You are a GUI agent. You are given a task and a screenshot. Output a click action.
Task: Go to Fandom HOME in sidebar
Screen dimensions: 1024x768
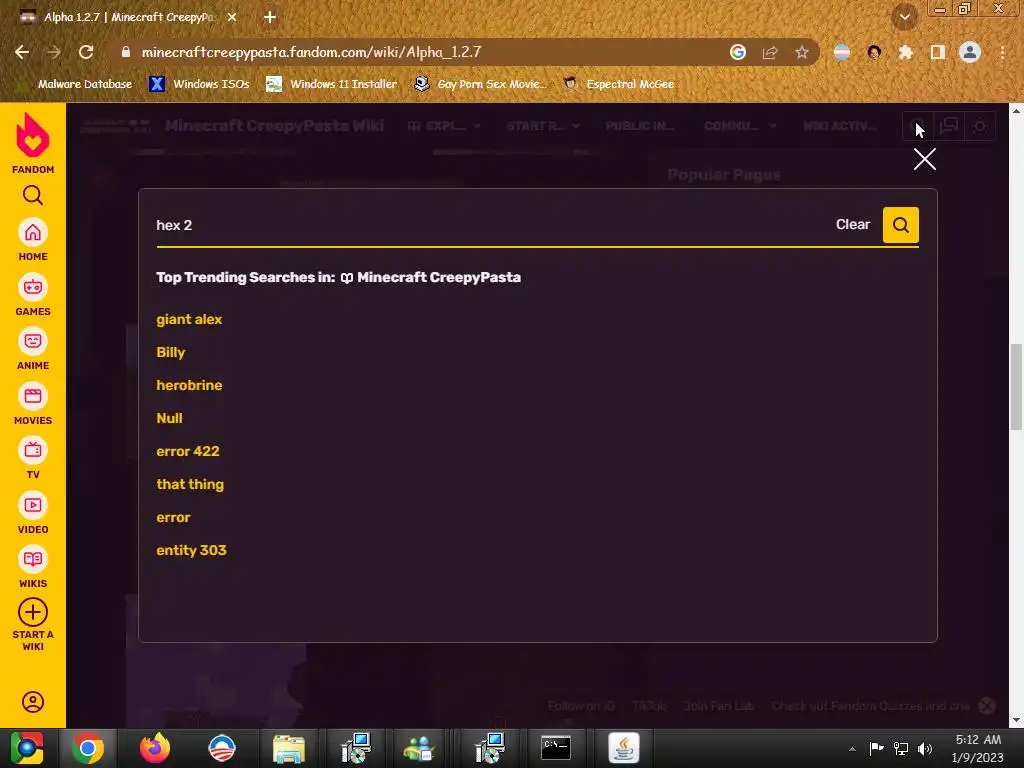pyautogui.click(x=33, y=240)
